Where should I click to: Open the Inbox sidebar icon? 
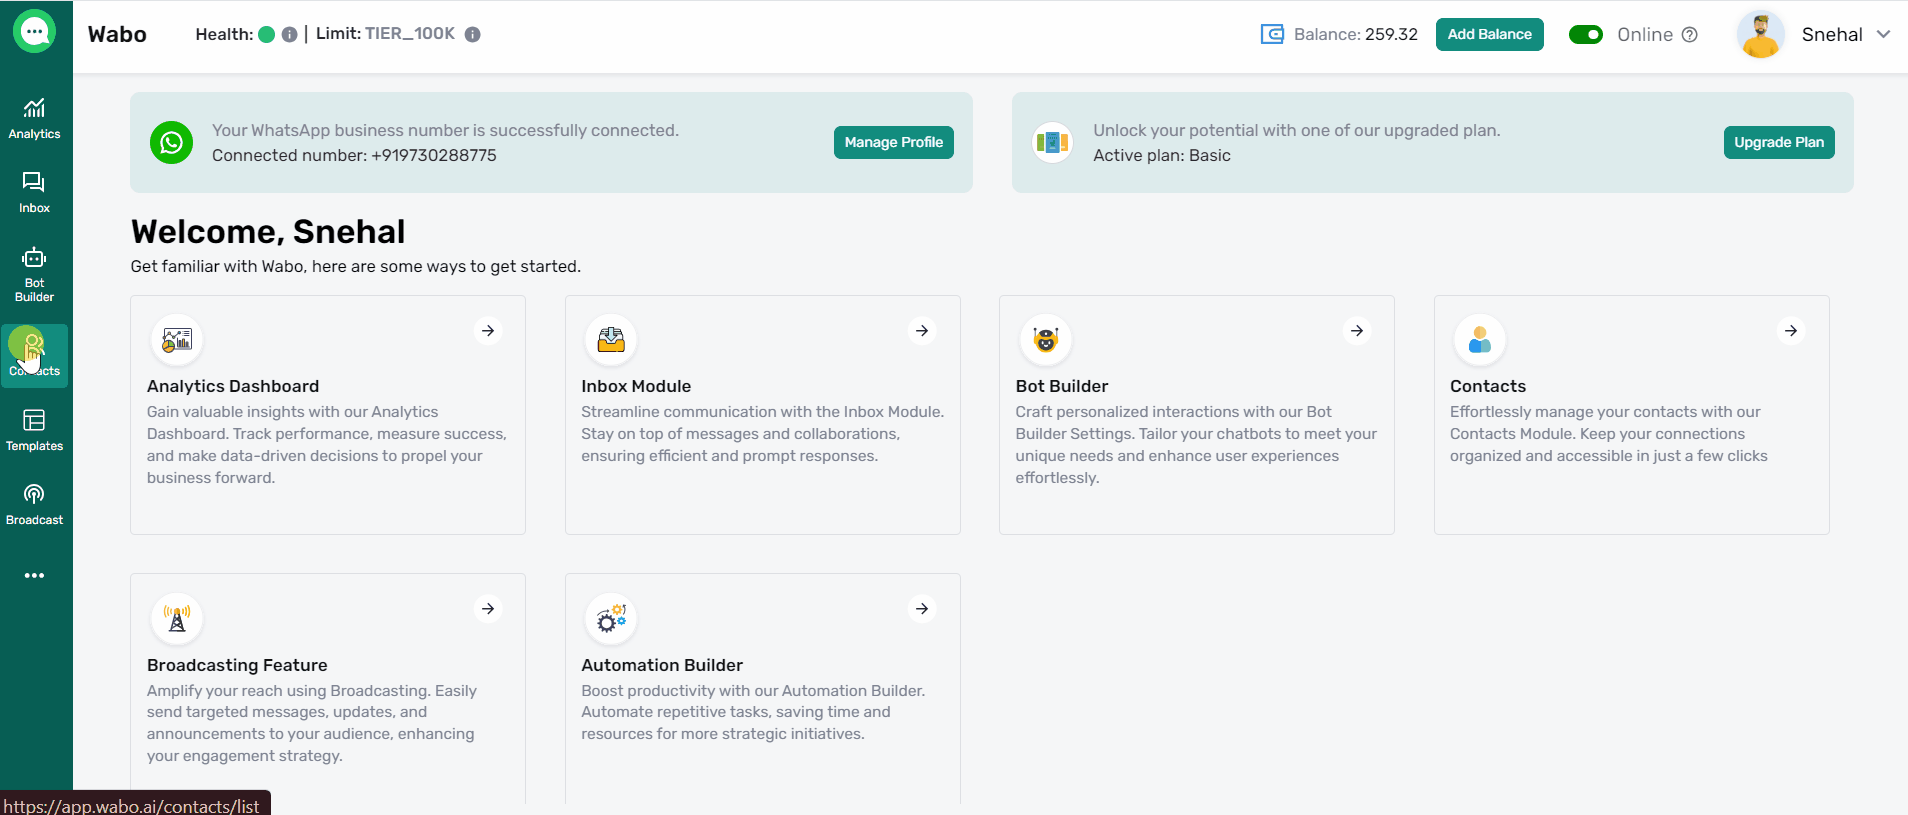pos(34,192)
